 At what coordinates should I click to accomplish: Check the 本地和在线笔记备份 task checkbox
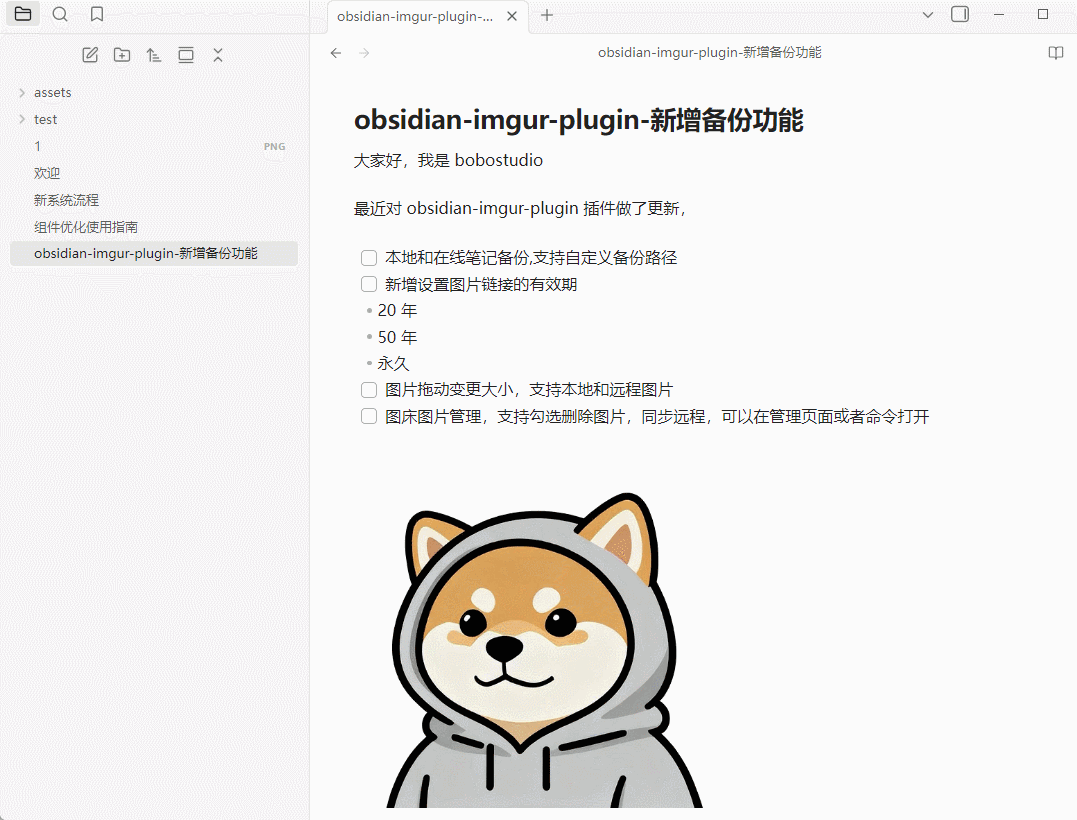(x=368, y=257)
